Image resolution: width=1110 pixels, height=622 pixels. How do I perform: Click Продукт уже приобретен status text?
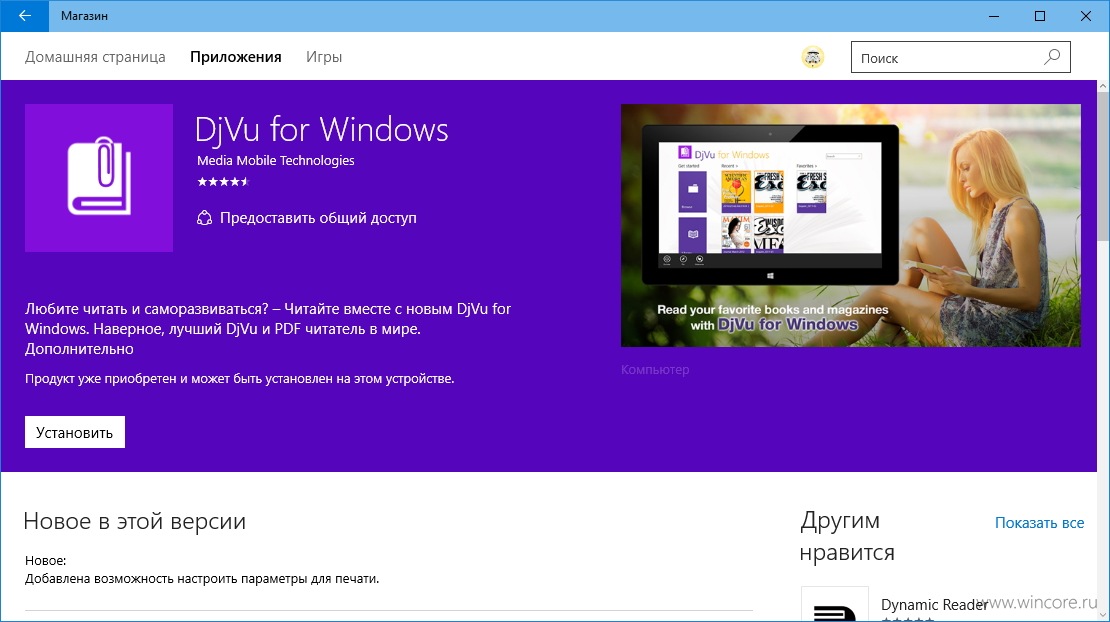pyautogui.click(x=239, y=379)
